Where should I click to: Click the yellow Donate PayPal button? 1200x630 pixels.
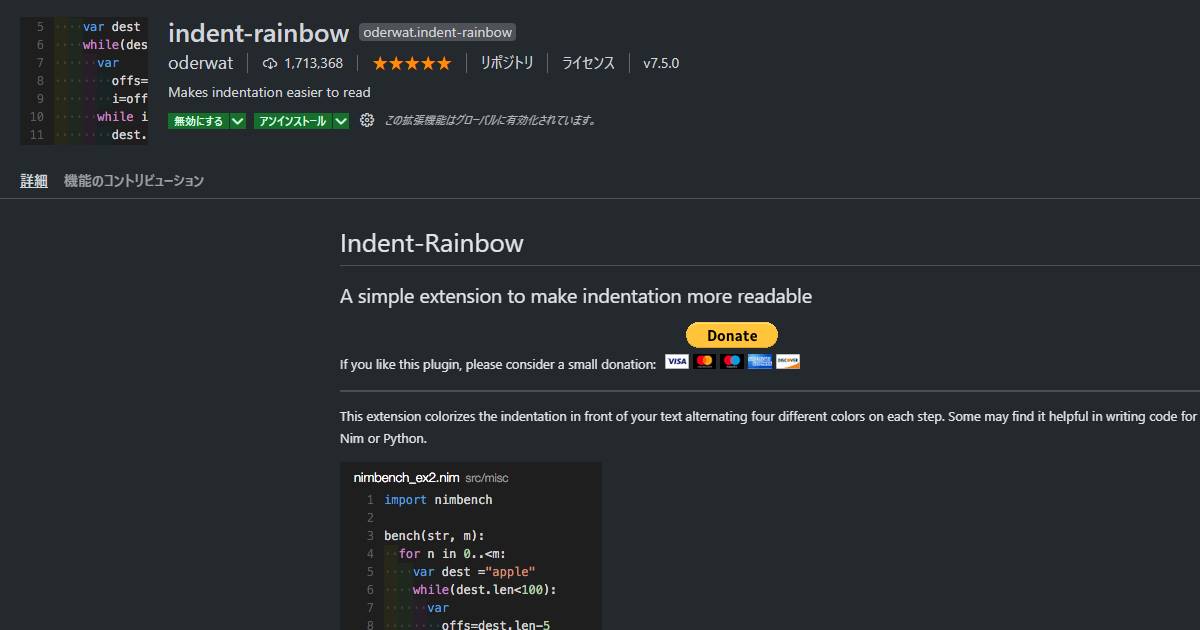pyautogui.click(x=732, y=335)
